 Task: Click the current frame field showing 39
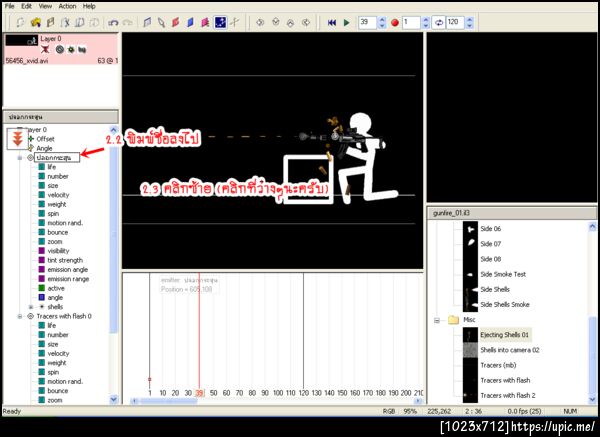click(x=368, y=22)
